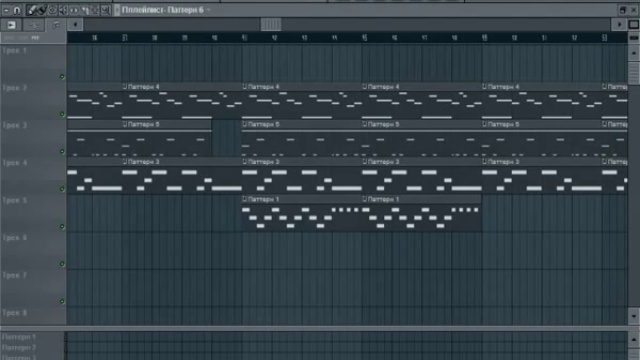Image resolution: width=640 pixels, height=360 pixels.
Task: Select the Трек 7 label
Action: click(15, 275)
